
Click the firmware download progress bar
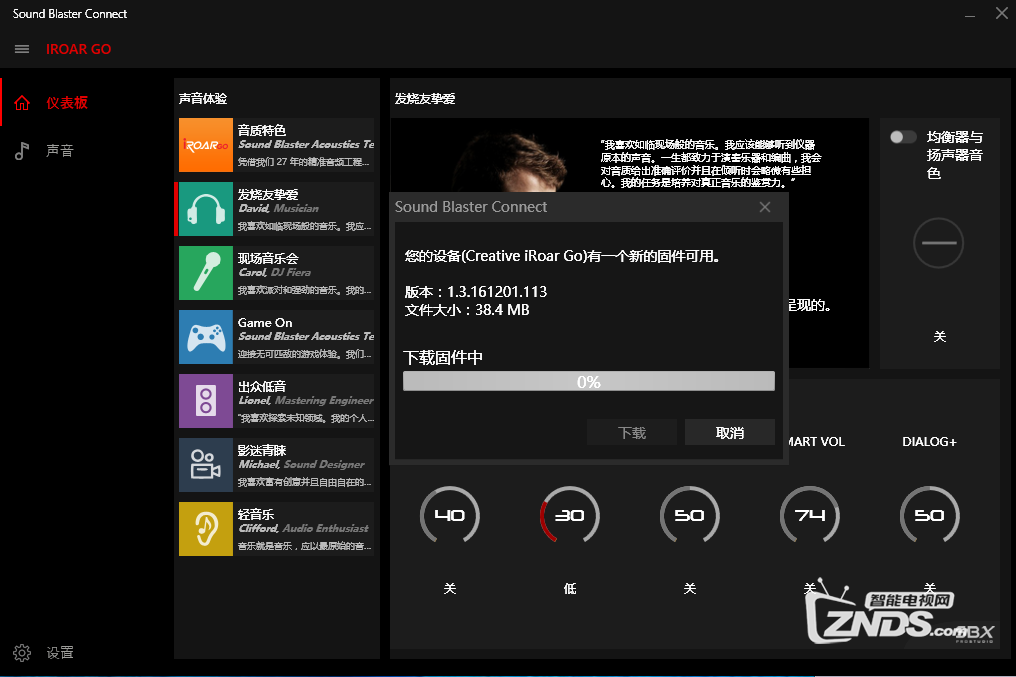588,381
